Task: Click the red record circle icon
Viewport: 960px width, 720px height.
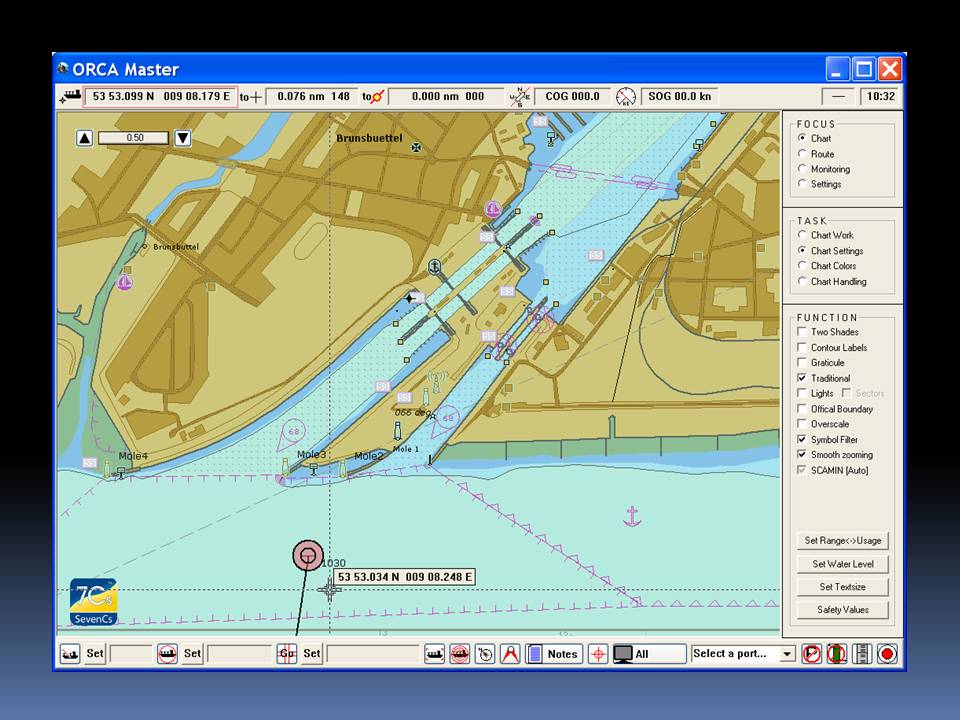Action: click(887, 654)
